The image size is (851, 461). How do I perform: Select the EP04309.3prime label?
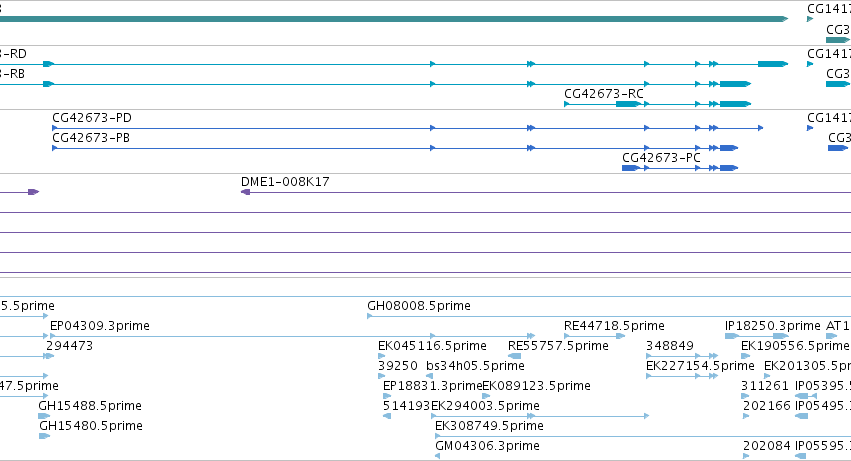coord(100,326)
